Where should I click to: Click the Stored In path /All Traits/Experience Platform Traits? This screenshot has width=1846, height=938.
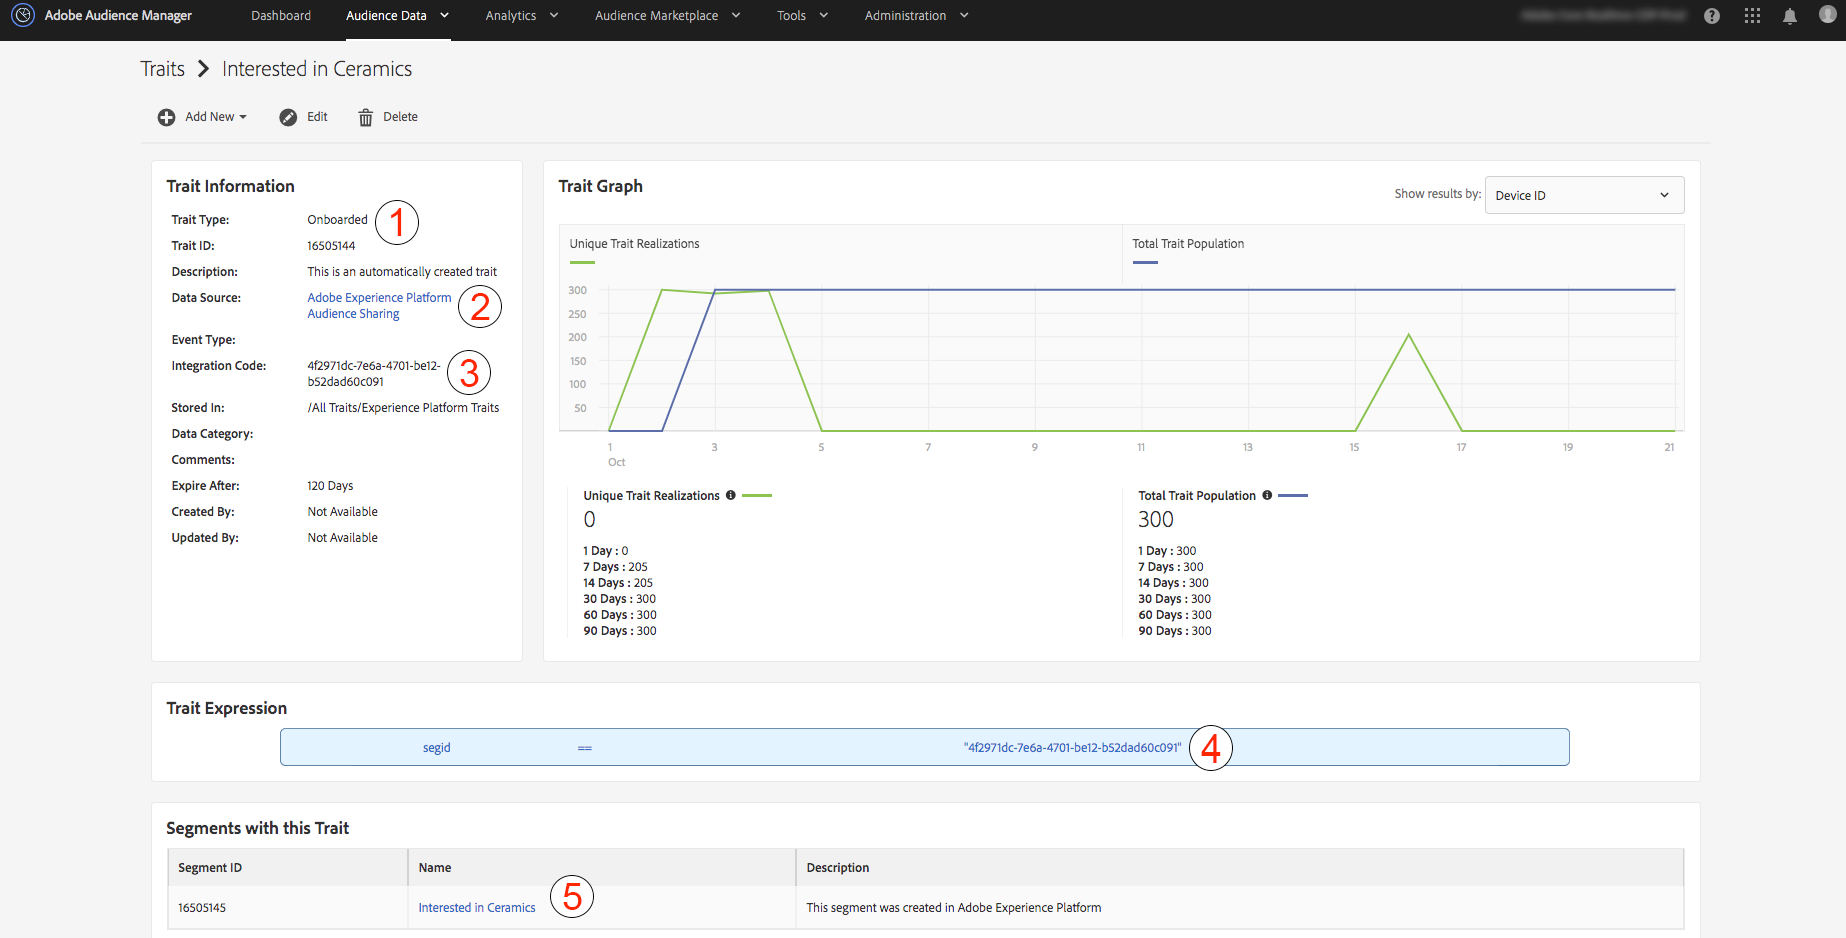[403, 408]
